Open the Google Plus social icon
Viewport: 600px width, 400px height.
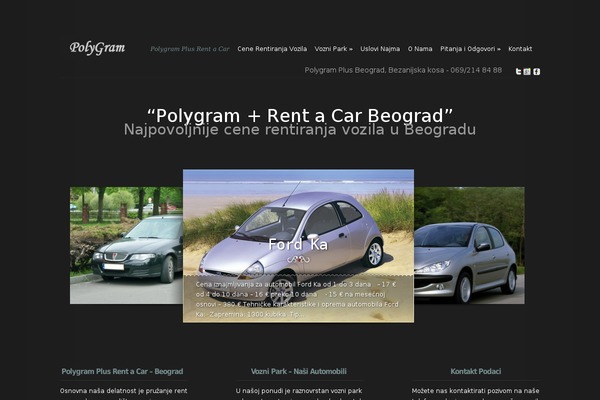point(527,72)
